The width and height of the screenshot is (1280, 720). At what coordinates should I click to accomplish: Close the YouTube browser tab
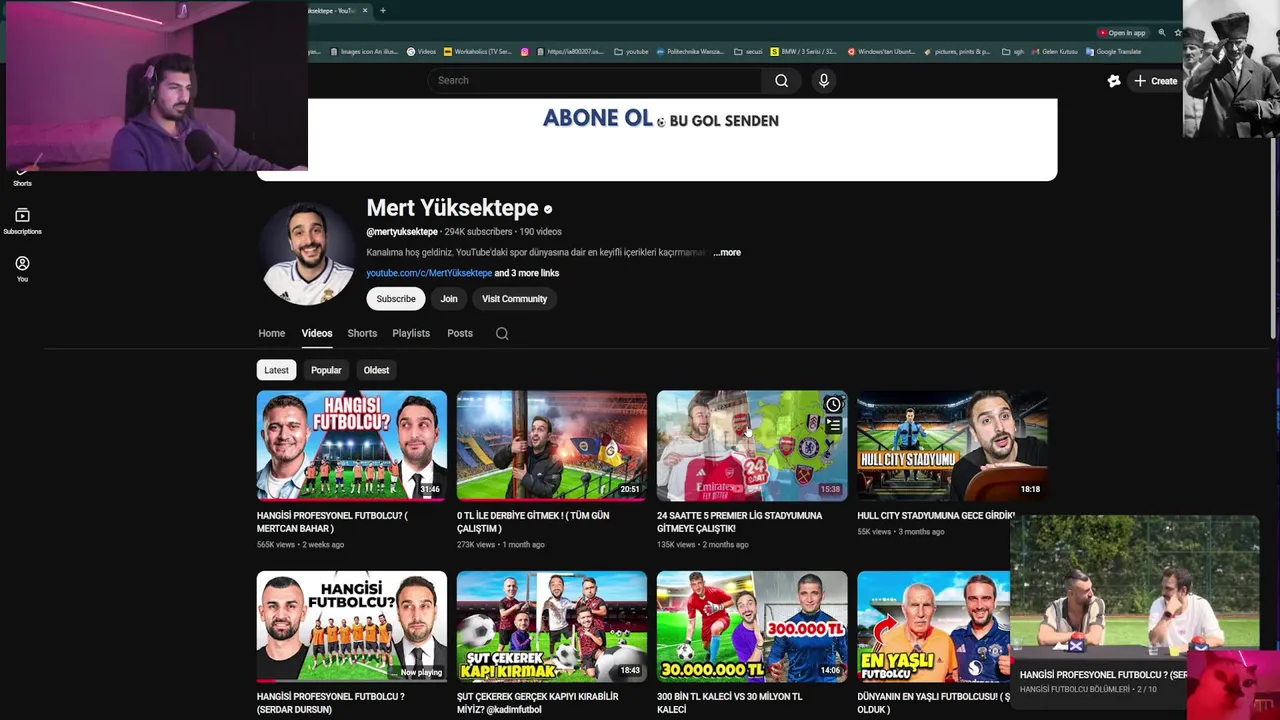coord(365,11)
